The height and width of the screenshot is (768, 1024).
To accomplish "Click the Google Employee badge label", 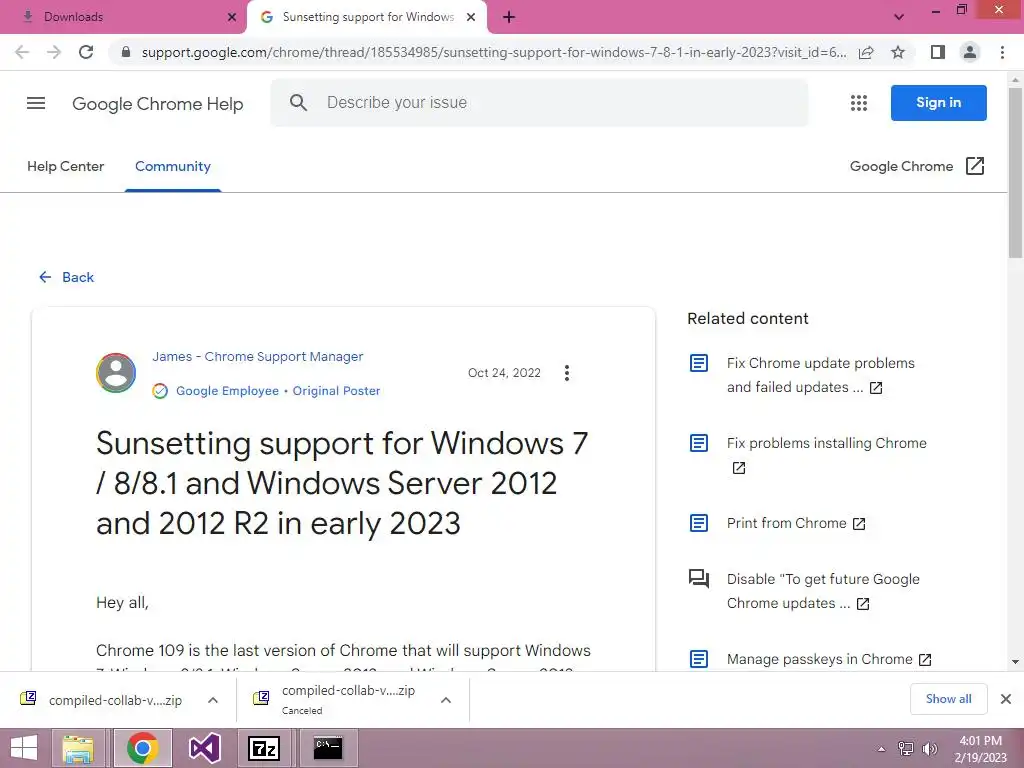I will pos(227,391).
